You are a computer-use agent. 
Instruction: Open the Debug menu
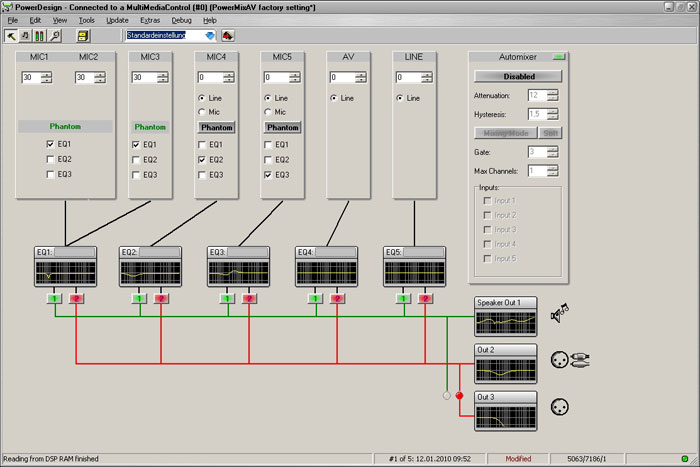181,20
